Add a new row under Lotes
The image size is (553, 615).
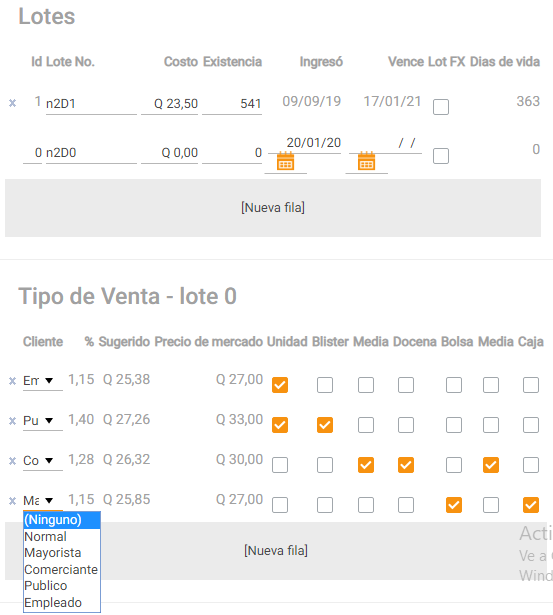tap(273, 207)
